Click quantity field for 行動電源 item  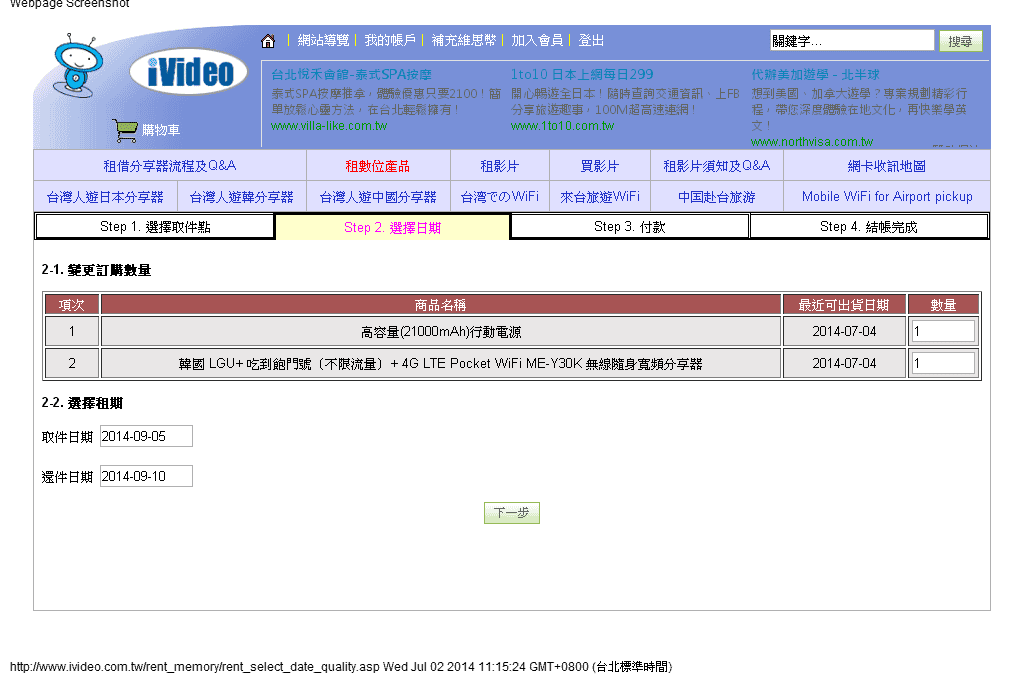tap(942, 330)
